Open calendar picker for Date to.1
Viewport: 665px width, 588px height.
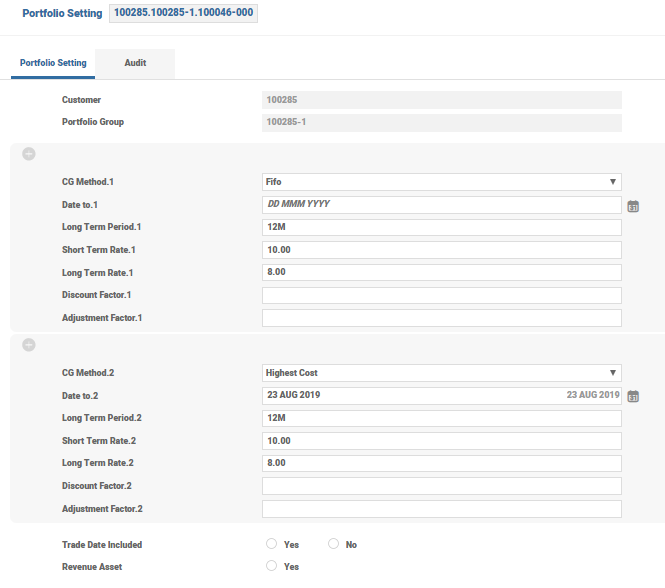click(633, 206)
